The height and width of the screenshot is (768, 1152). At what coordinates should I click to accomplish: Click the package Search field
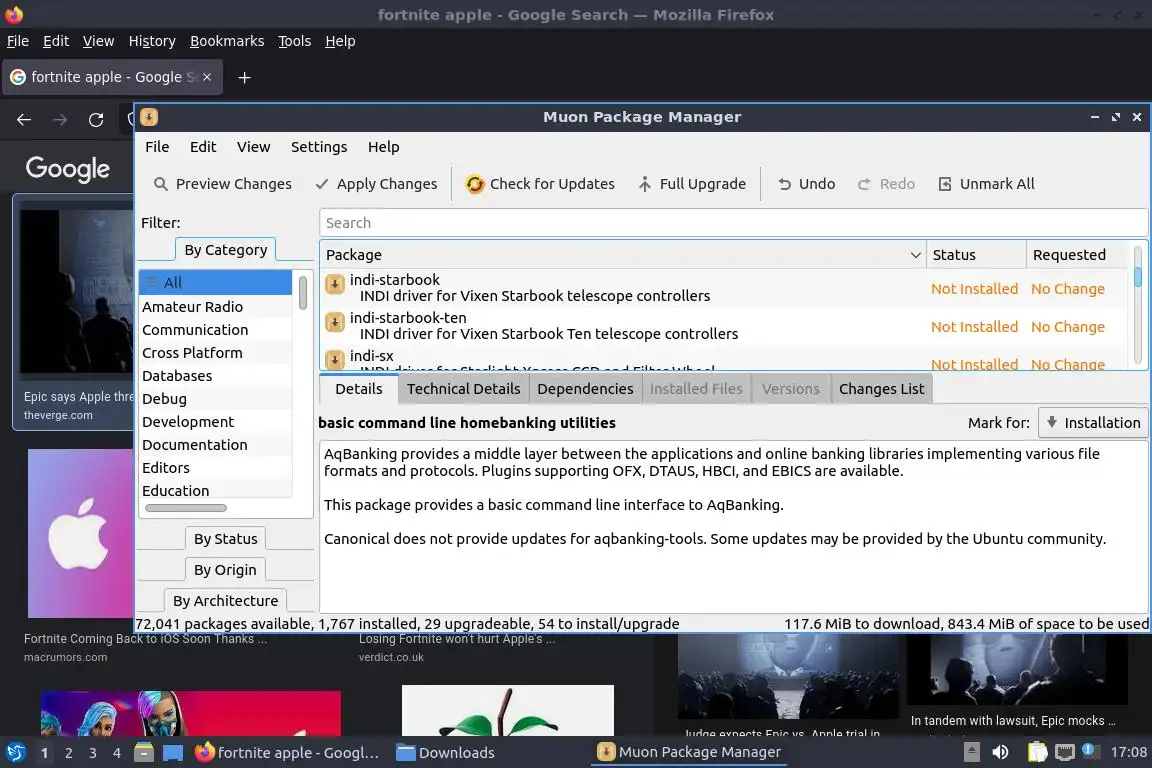pos(732,223)
